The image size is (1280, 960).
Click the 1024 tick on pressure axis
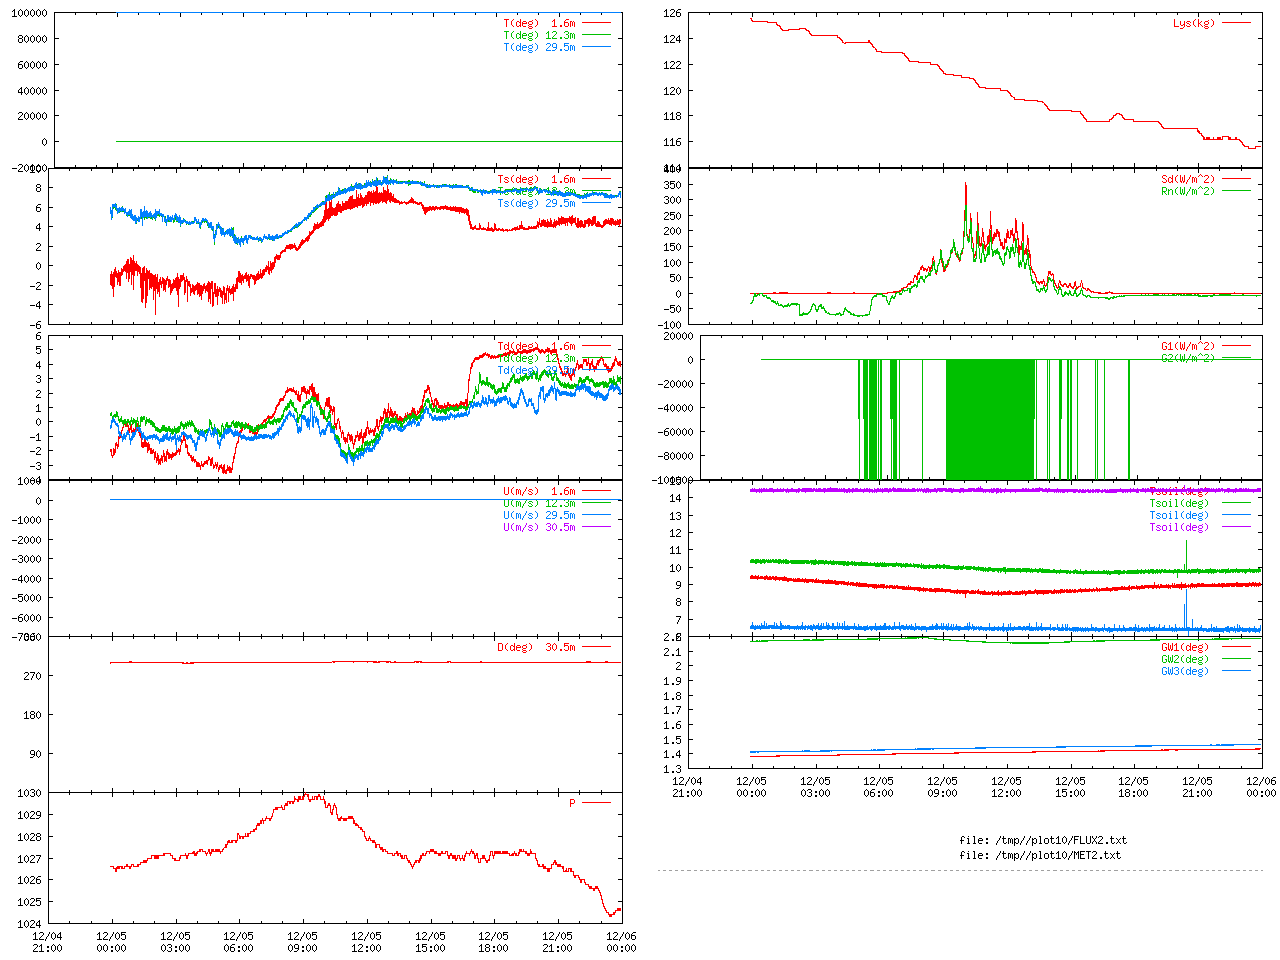coord(29,924)
